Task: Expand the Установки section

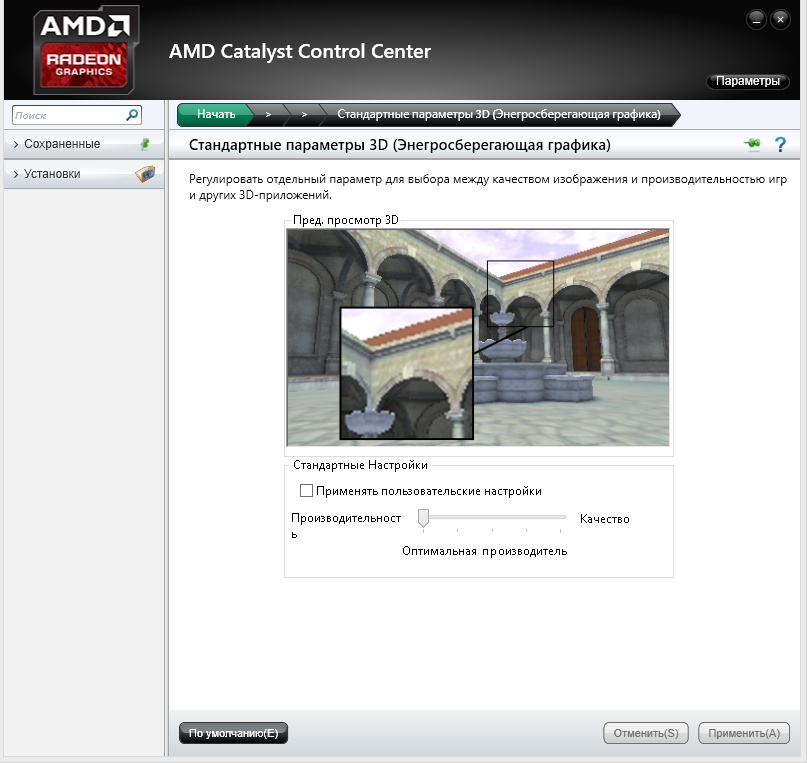Action: [84, 174]
